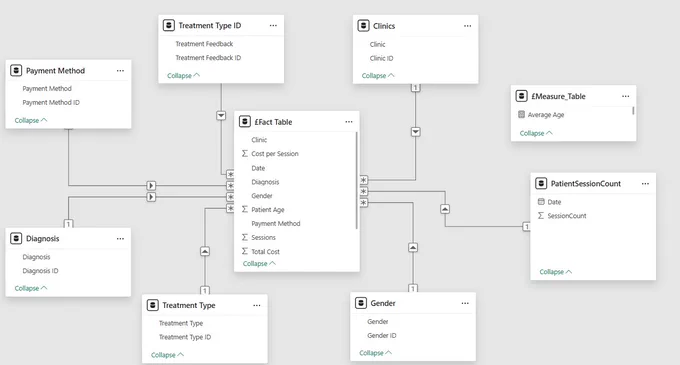Select the Clinics relationship filter direction arrow
The width and height of the screenshot is (680, 365).
pos(415,132)
